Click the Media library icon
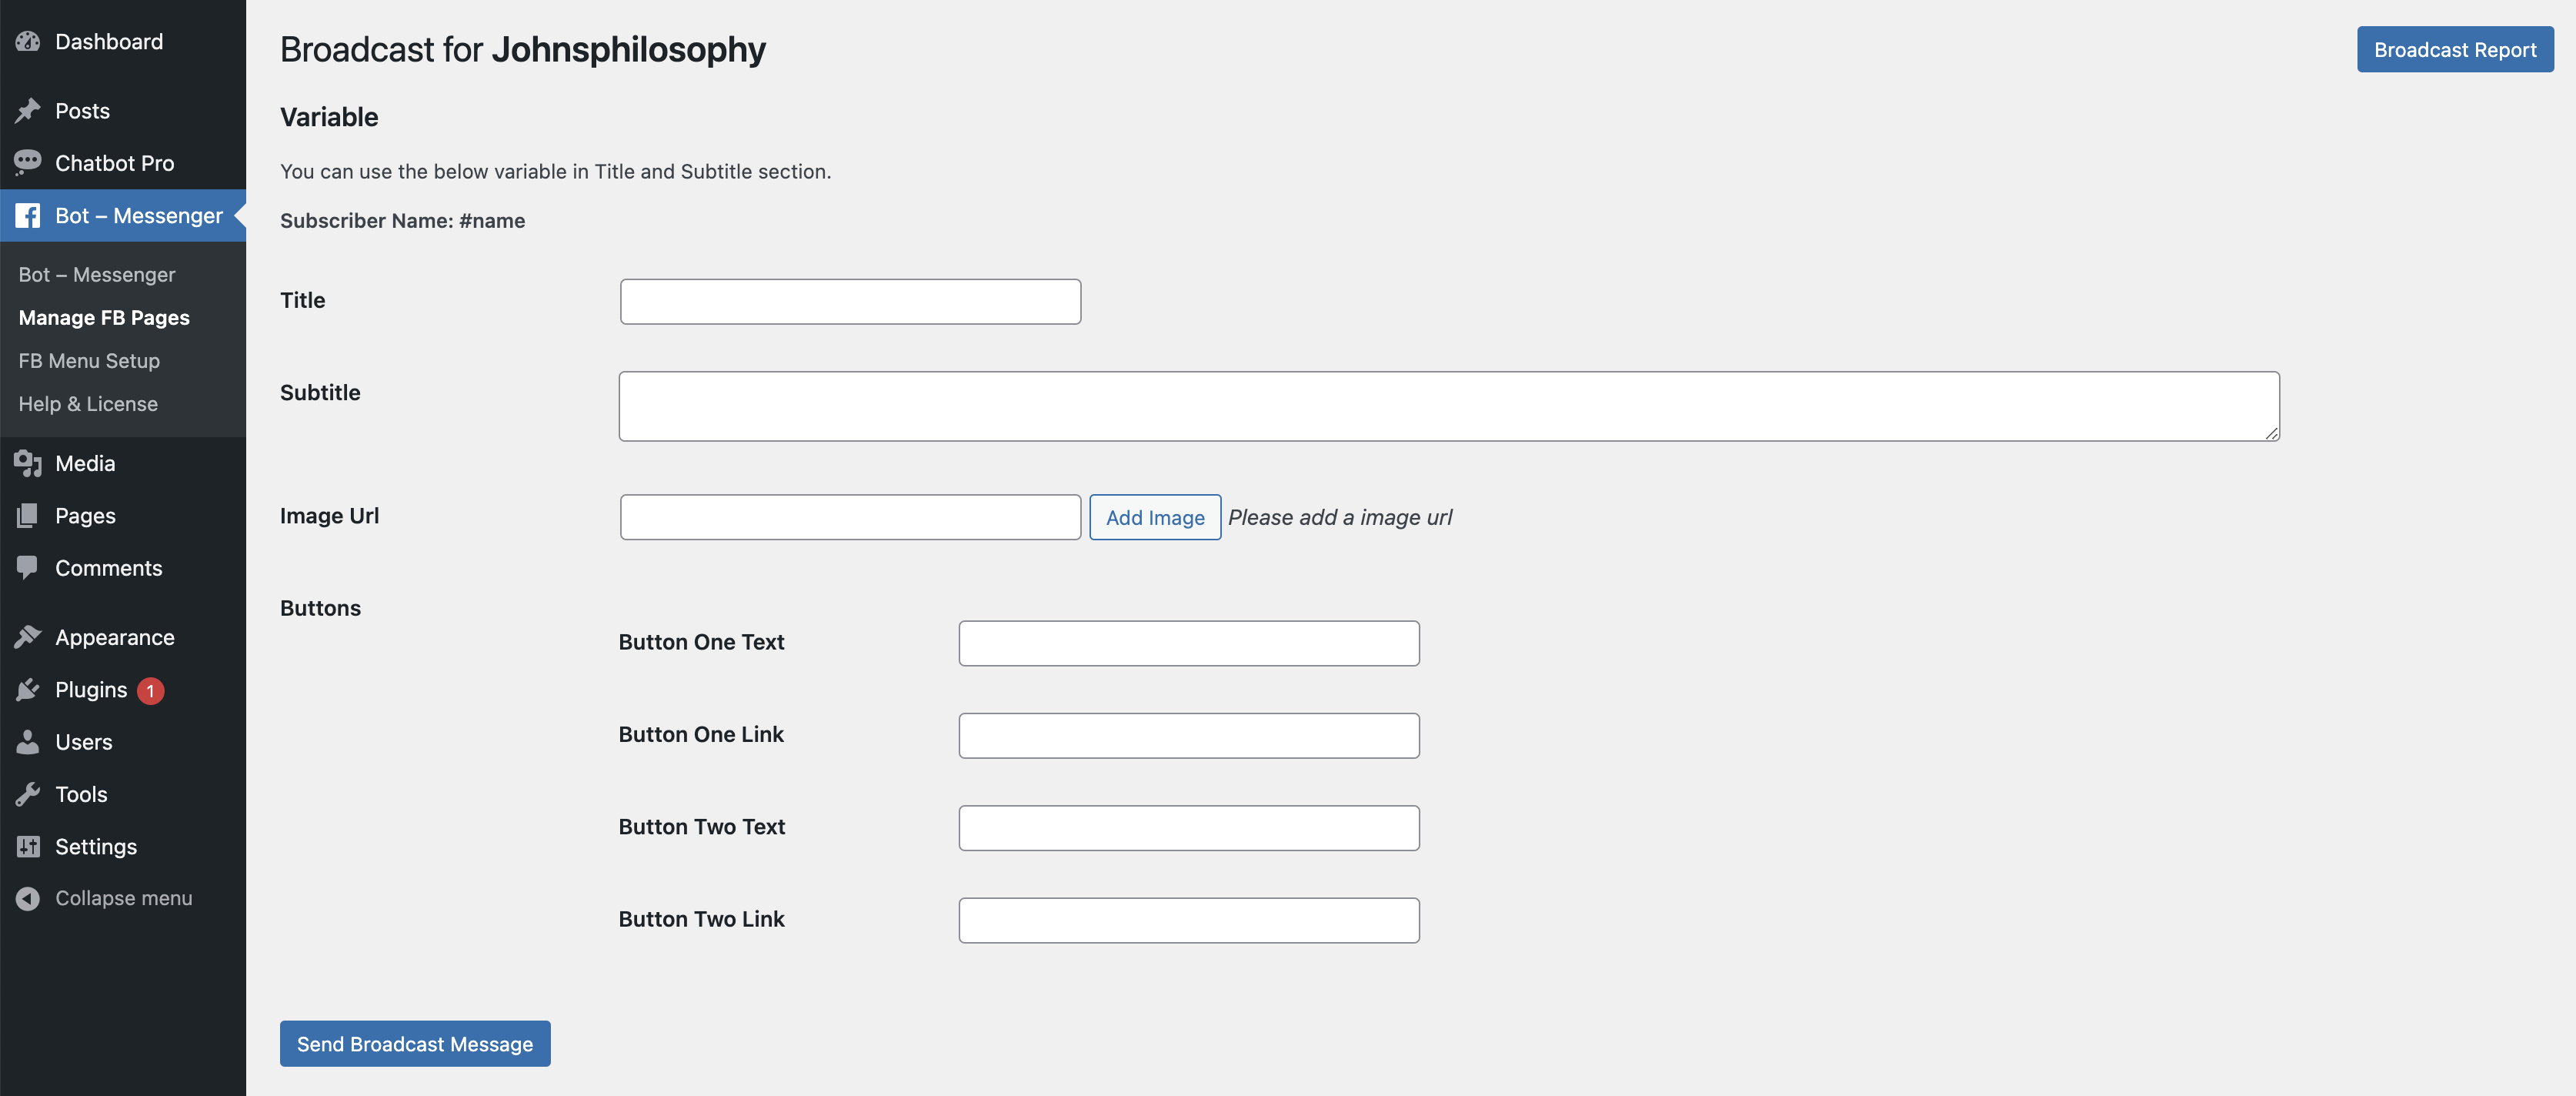The image size is (2576, 1096). [28, 463]
